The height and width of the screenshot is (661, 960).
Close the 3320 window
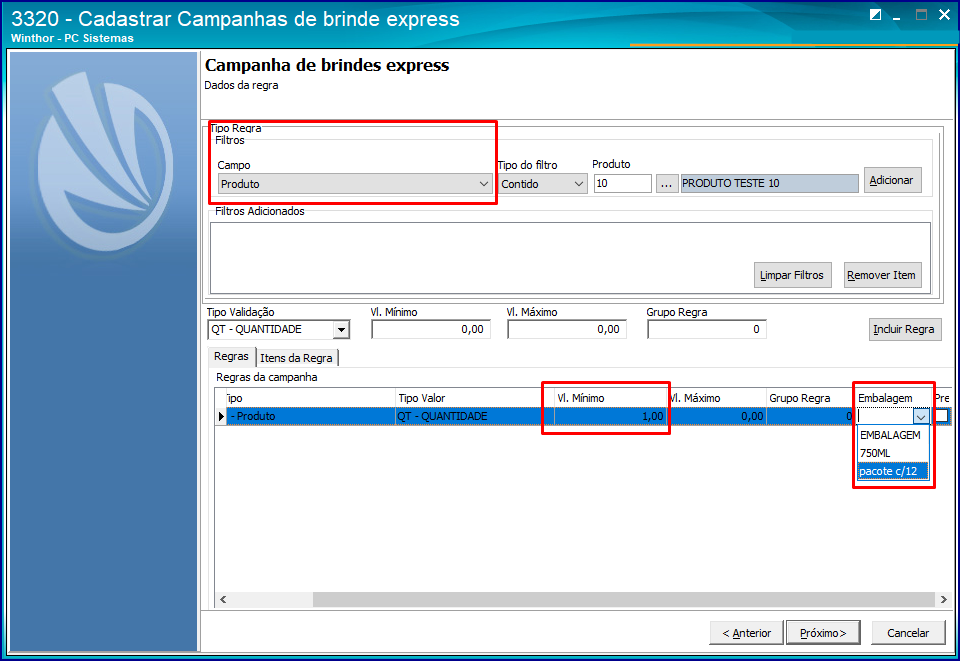pyautogui.click(x=945, y=15)
